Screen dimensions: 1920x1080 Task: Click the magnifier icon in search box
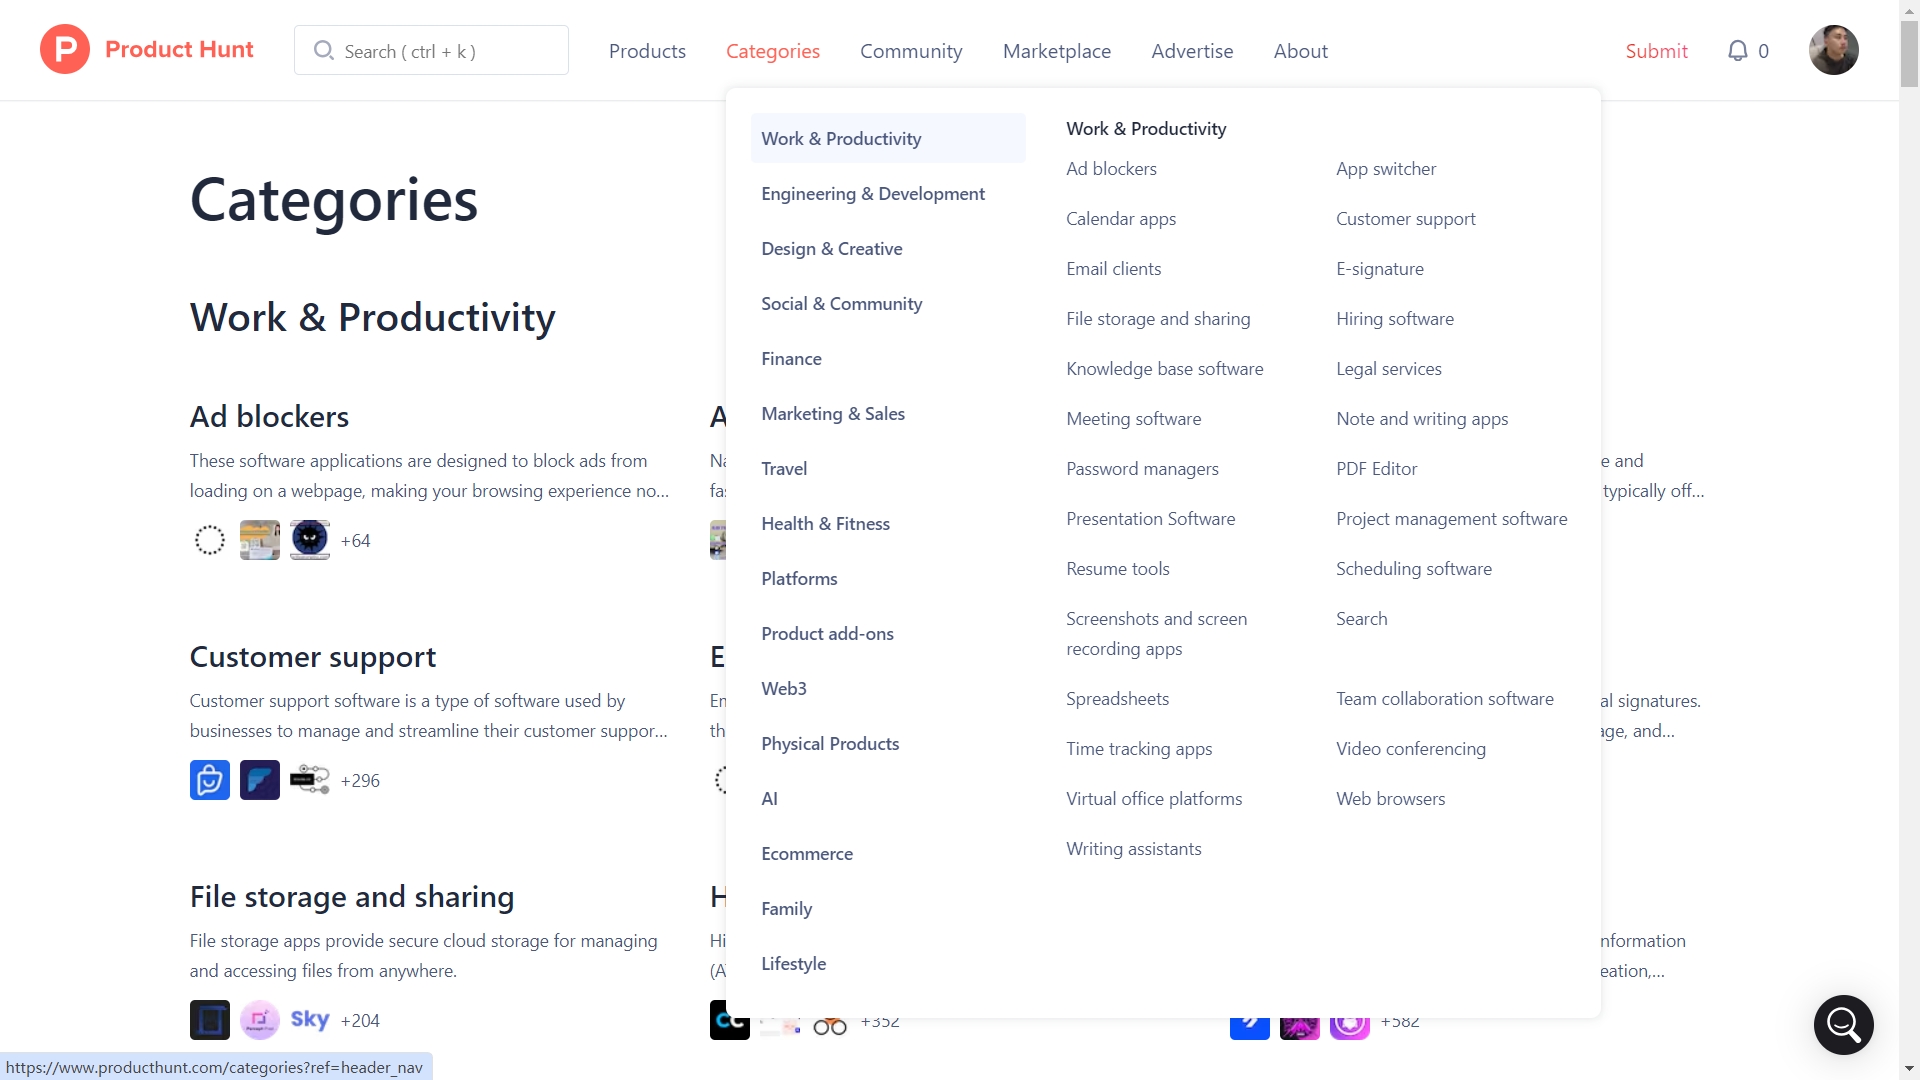[x=323, y=50]
